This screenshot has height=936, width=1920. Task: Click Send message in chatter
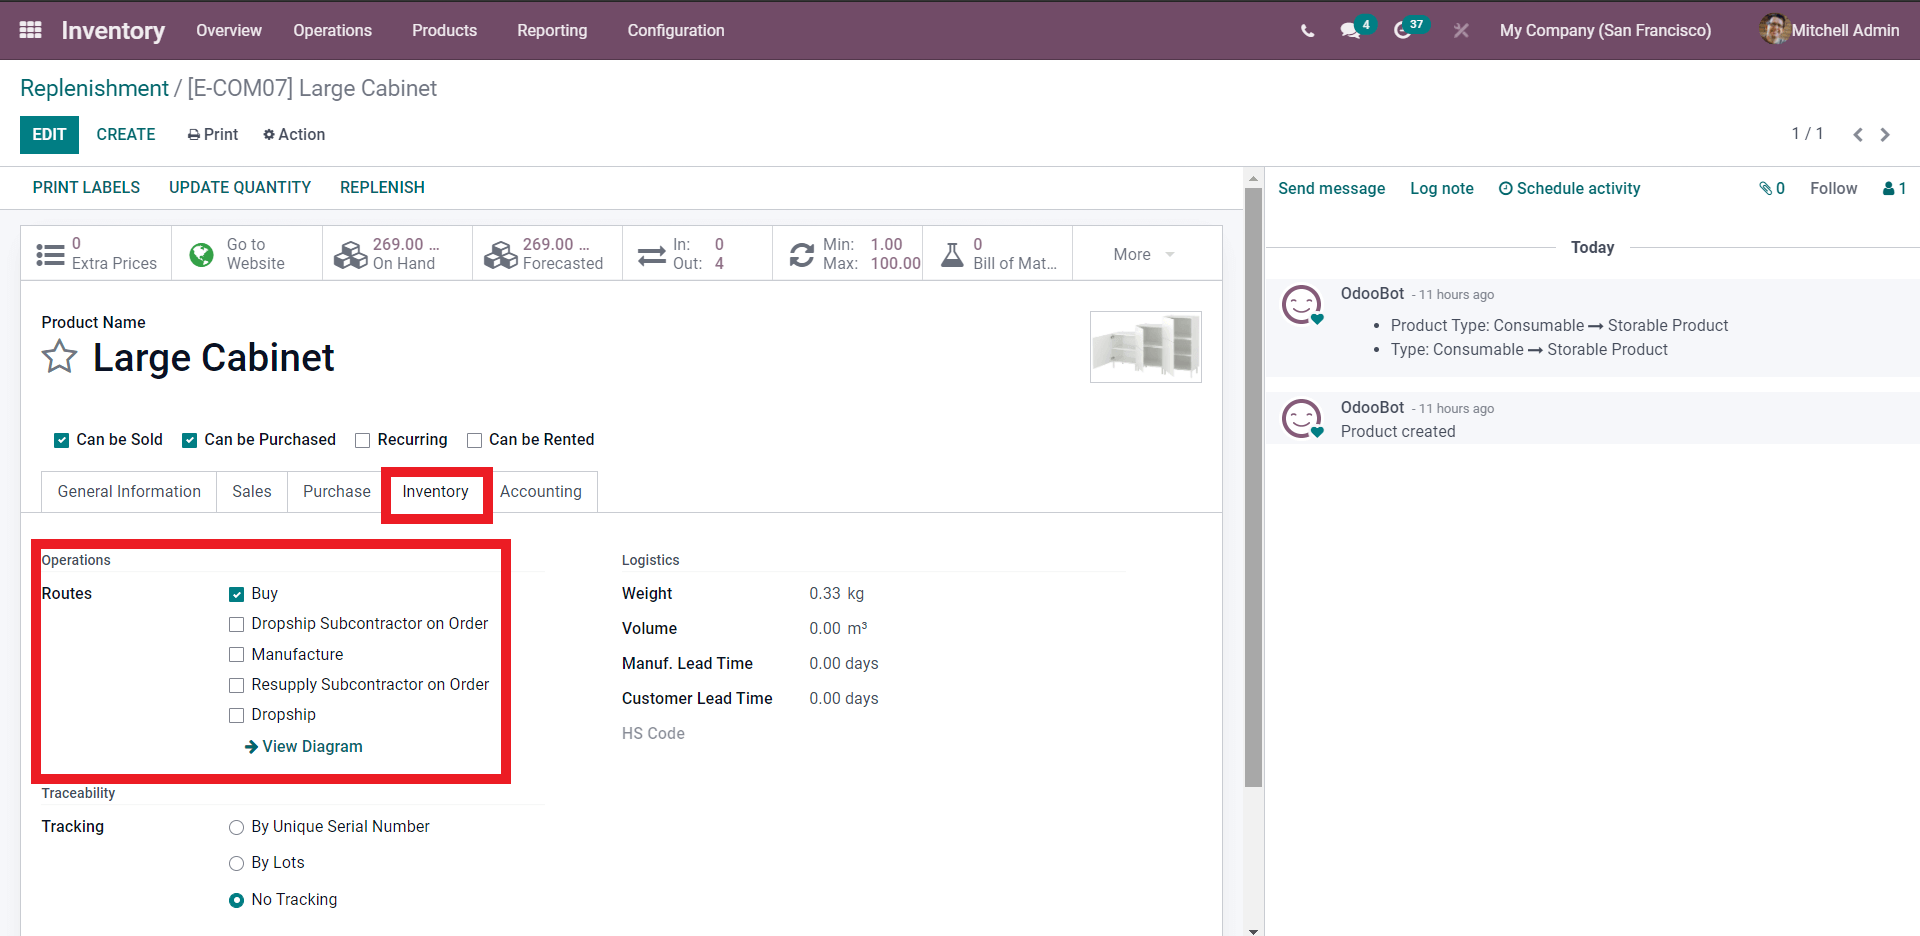pos(1331,188)
